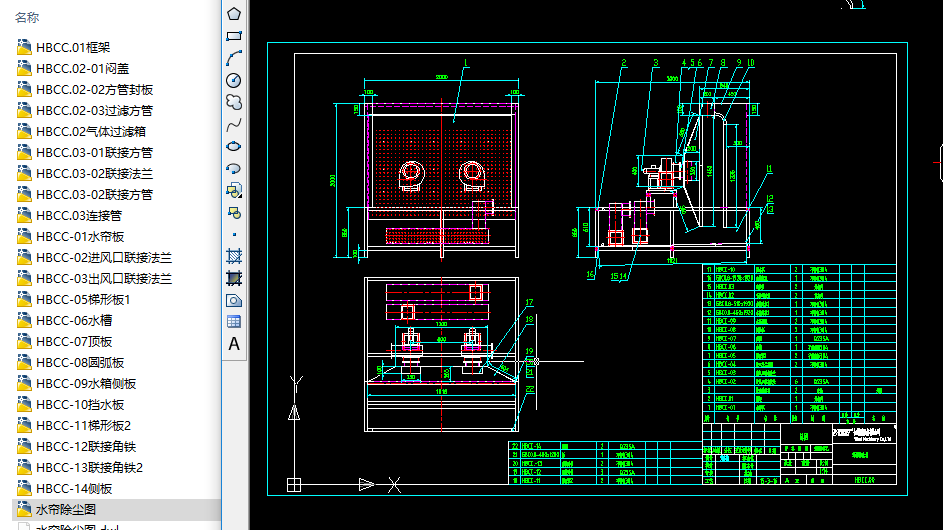Sort files by the 名称 column header
The height and width of the screenshot is (530, 943).
point(28,17)
